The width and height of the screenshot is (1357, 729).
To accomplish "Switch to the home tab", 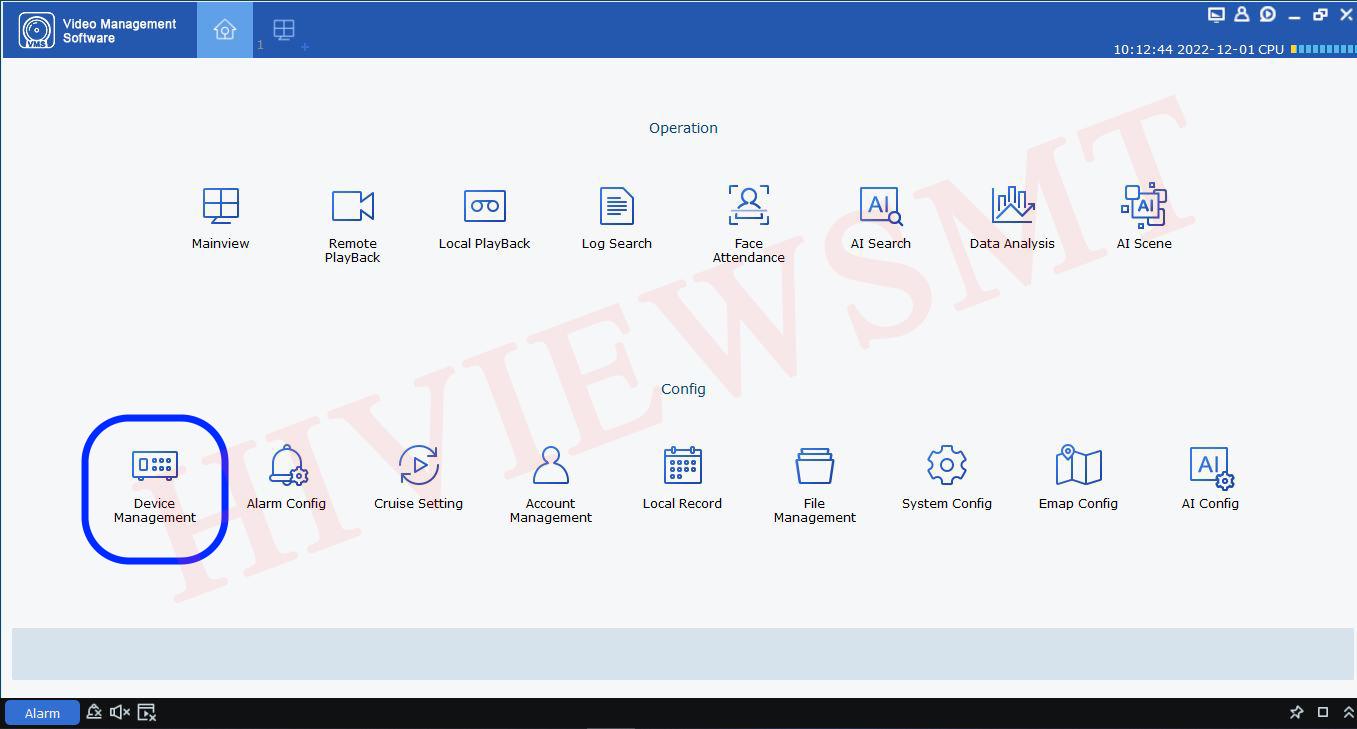I will coord(224,30).
